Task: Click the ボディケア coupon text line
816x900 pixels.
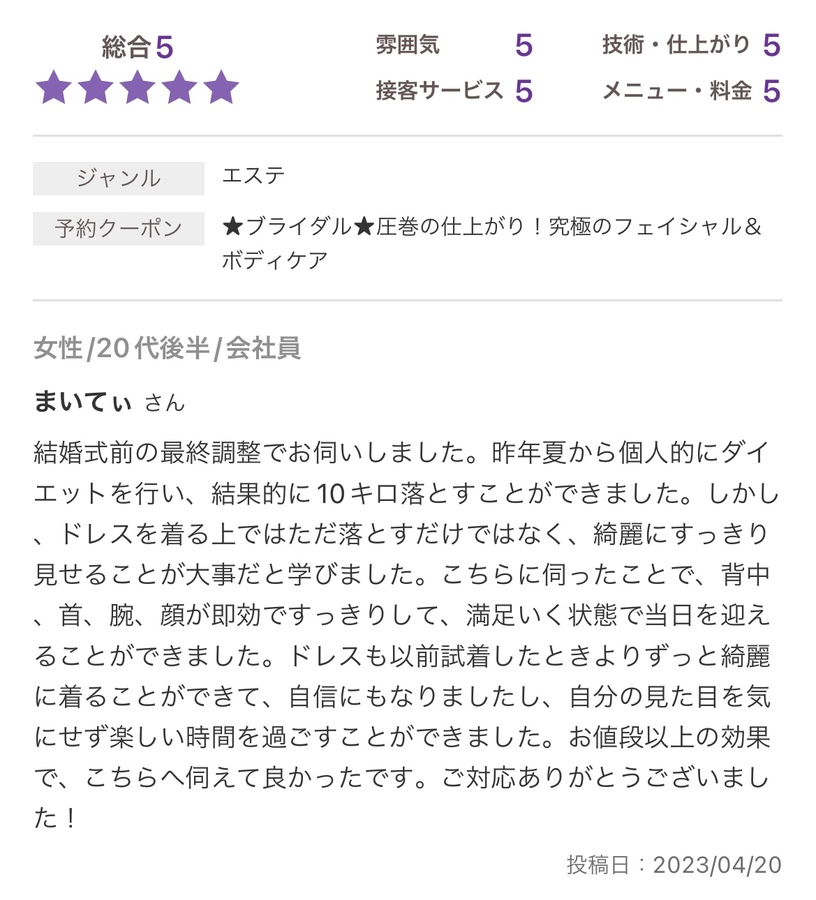Action: click(275, 261)
